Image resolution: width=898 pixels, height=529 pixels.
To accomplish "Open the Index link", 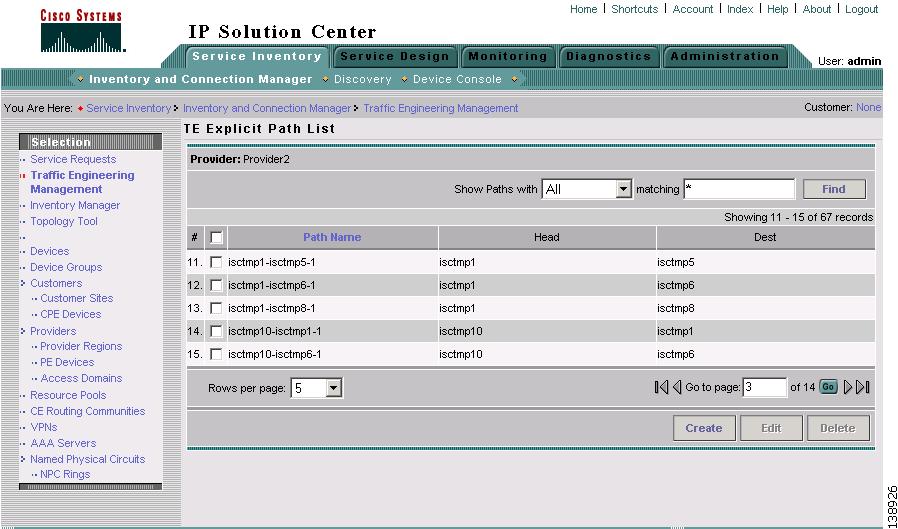I will 740,9.
